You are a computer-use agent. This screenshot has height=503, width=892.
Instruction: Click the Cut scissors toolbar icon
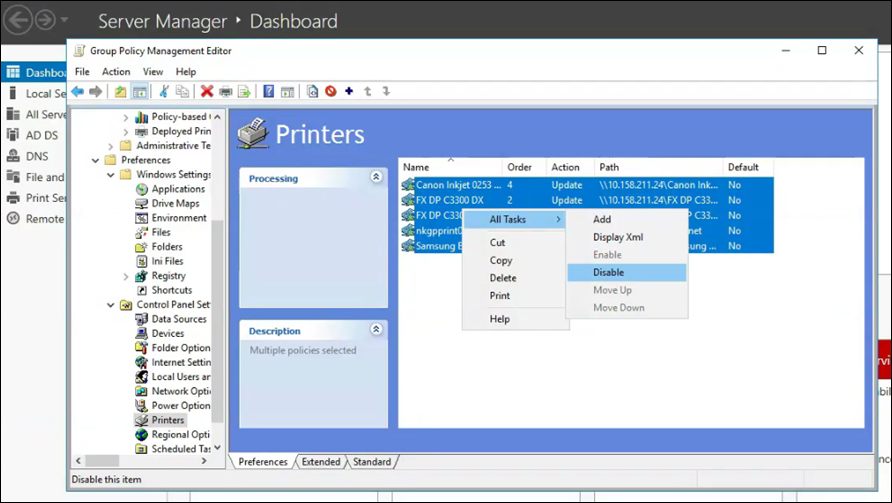point(164,92)
